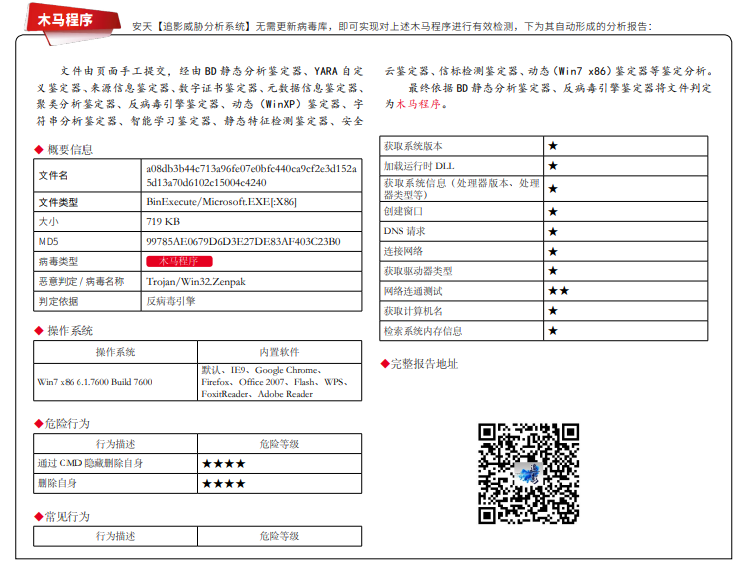Viewport: 744px width, 561px height.
Task: Select the 完整报告地址 heading
Action: click(x=424, y=364)
